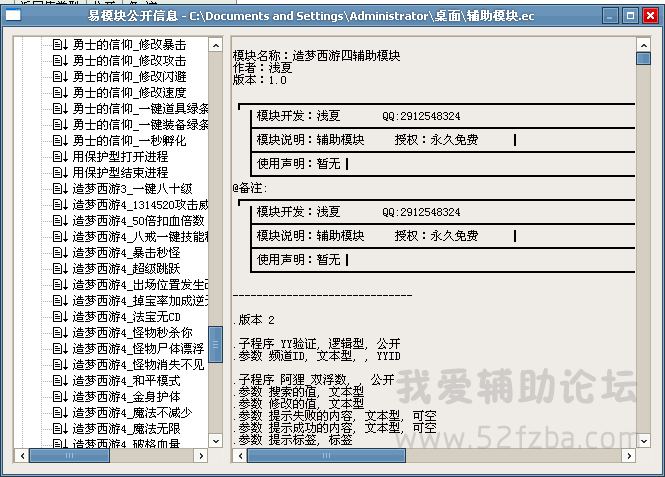
Task: Select the 造梦西游4_金身护体 label text
Action: coord(126,396)
